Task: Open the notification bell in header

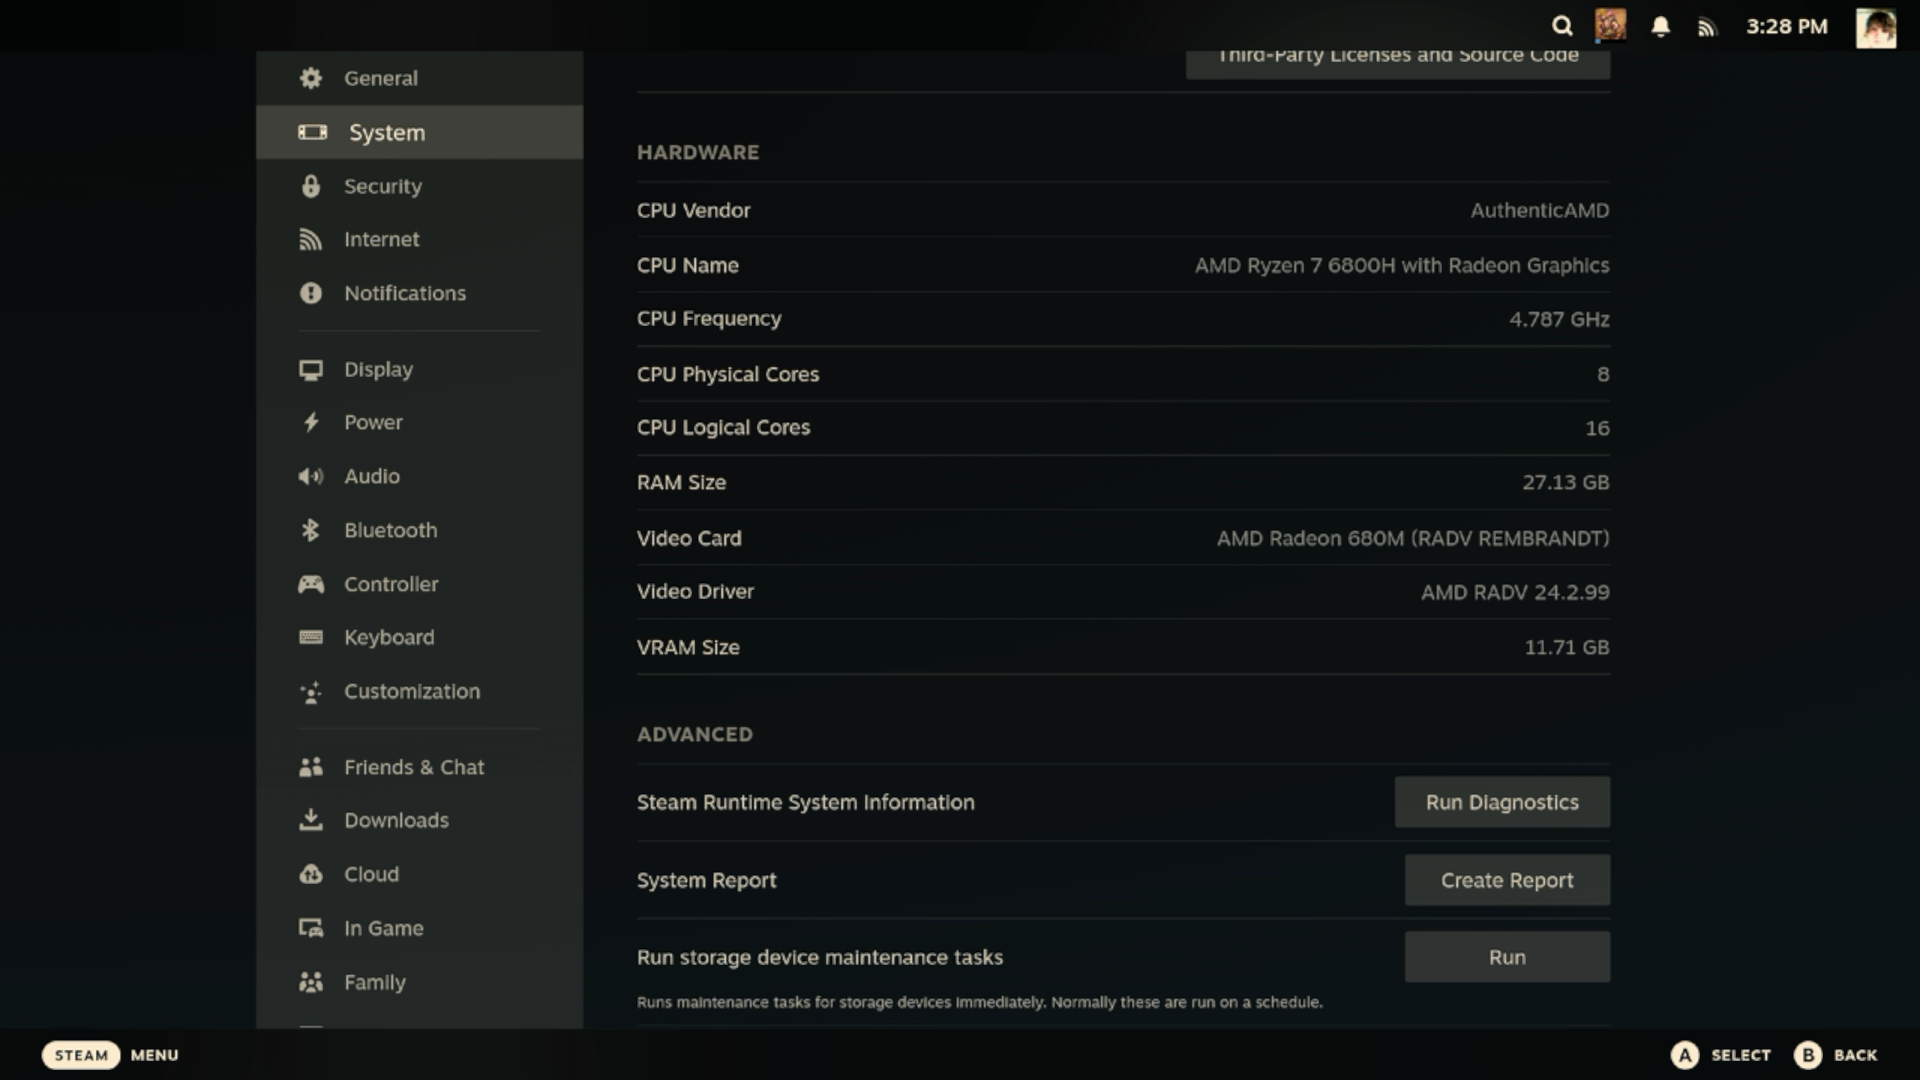Action: [x=1660, y=27]
